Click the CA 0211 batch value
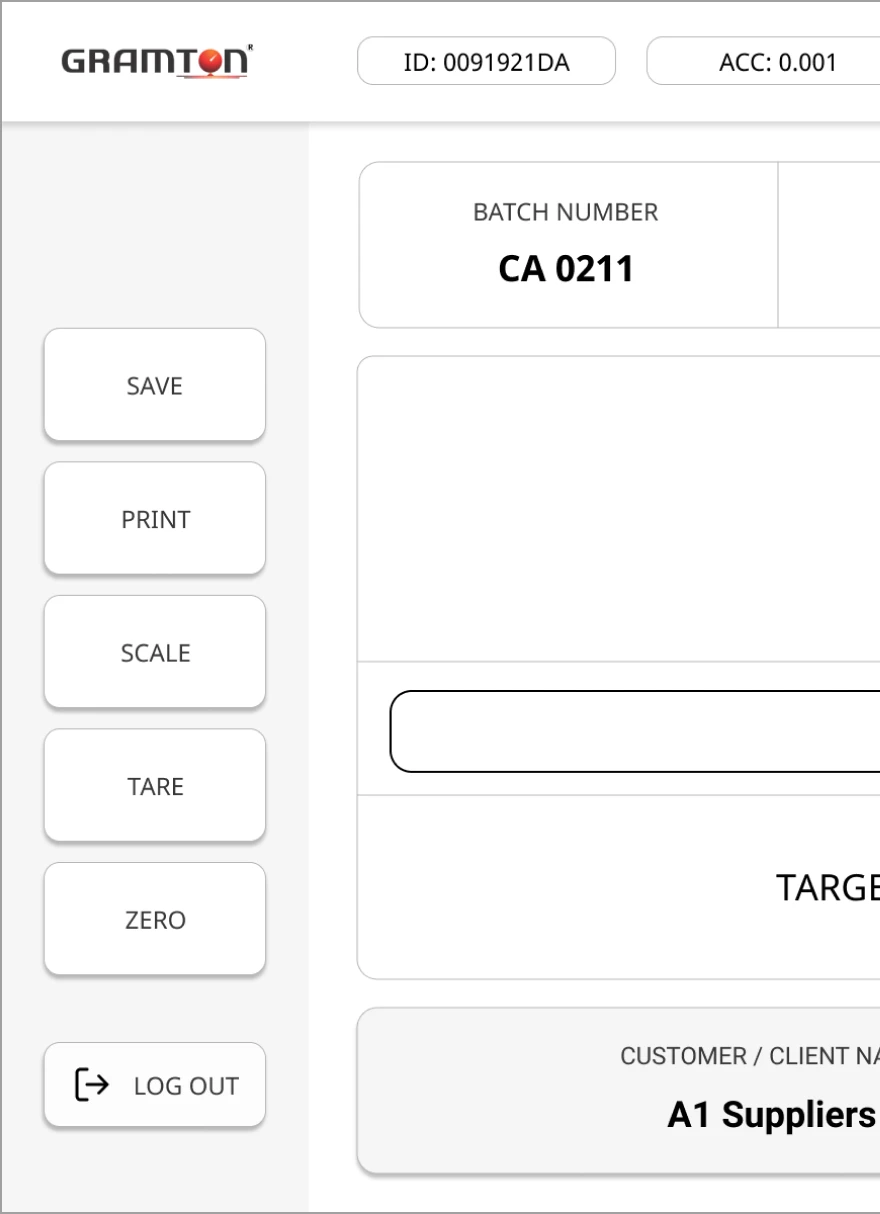 pyautogui.click(x=566, y=269)
